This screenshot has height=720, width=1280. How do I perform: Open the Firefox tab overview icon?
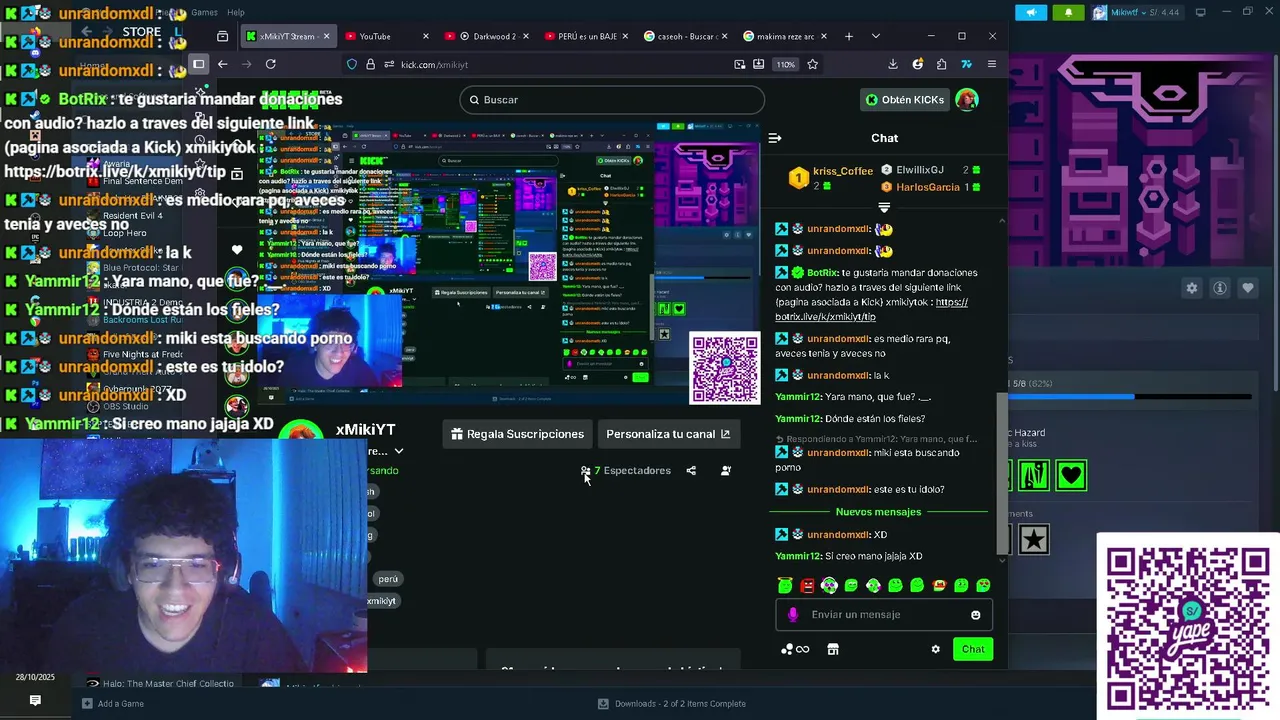(222, 36)
